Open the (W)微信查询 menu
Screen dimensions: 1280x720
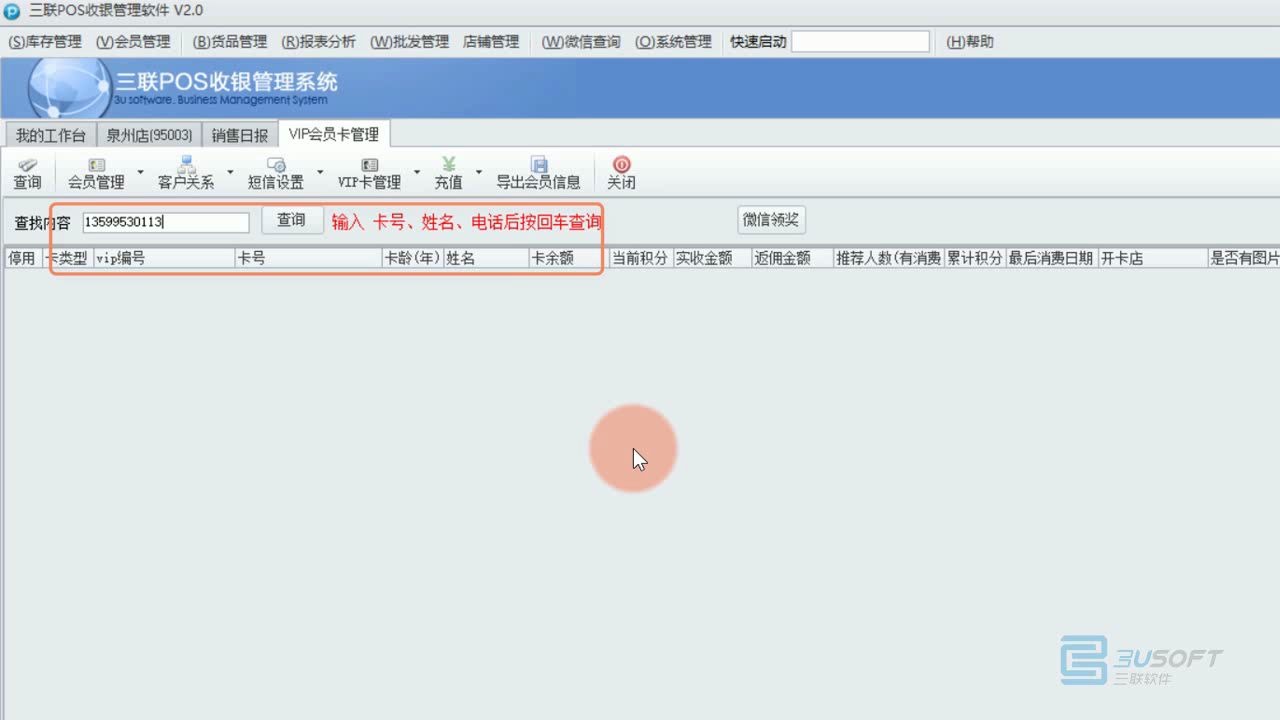click(x=581, y=42)
